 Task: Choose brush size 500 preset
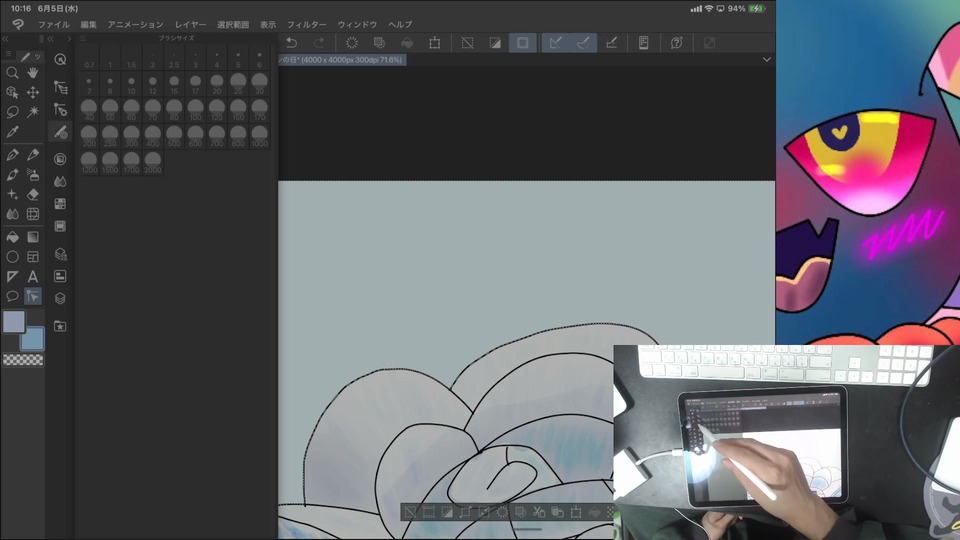click(174, 137)
